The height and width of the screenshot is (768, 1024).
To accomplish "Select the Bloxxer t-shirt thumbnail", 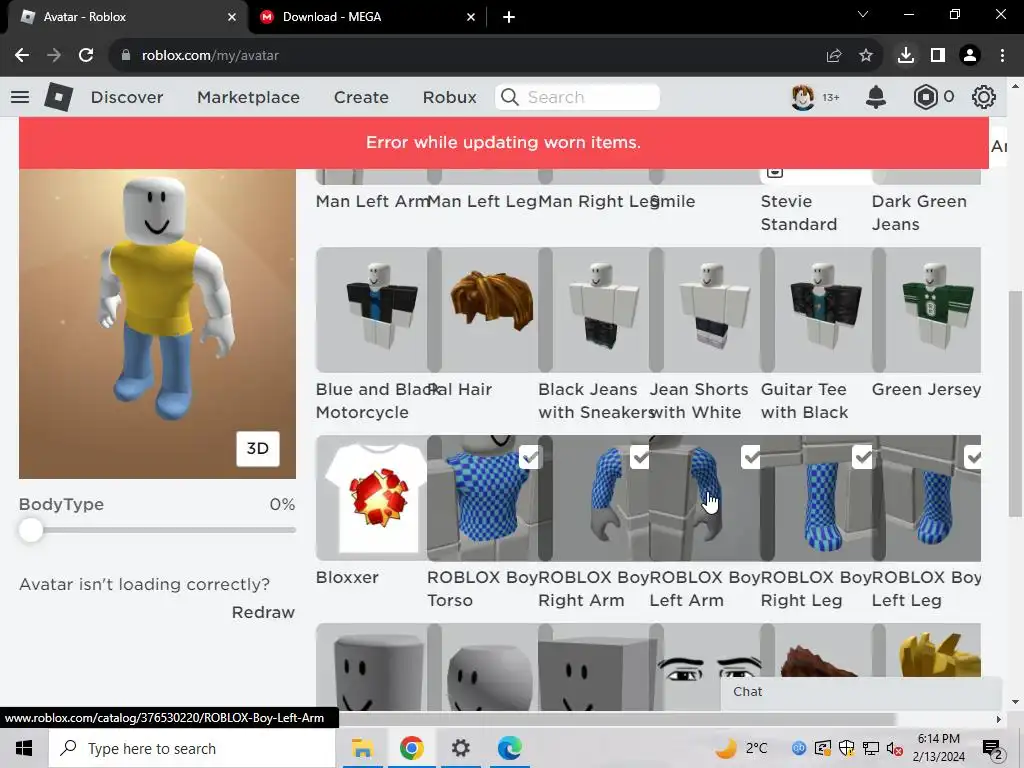I will click(x=372, y=498).
